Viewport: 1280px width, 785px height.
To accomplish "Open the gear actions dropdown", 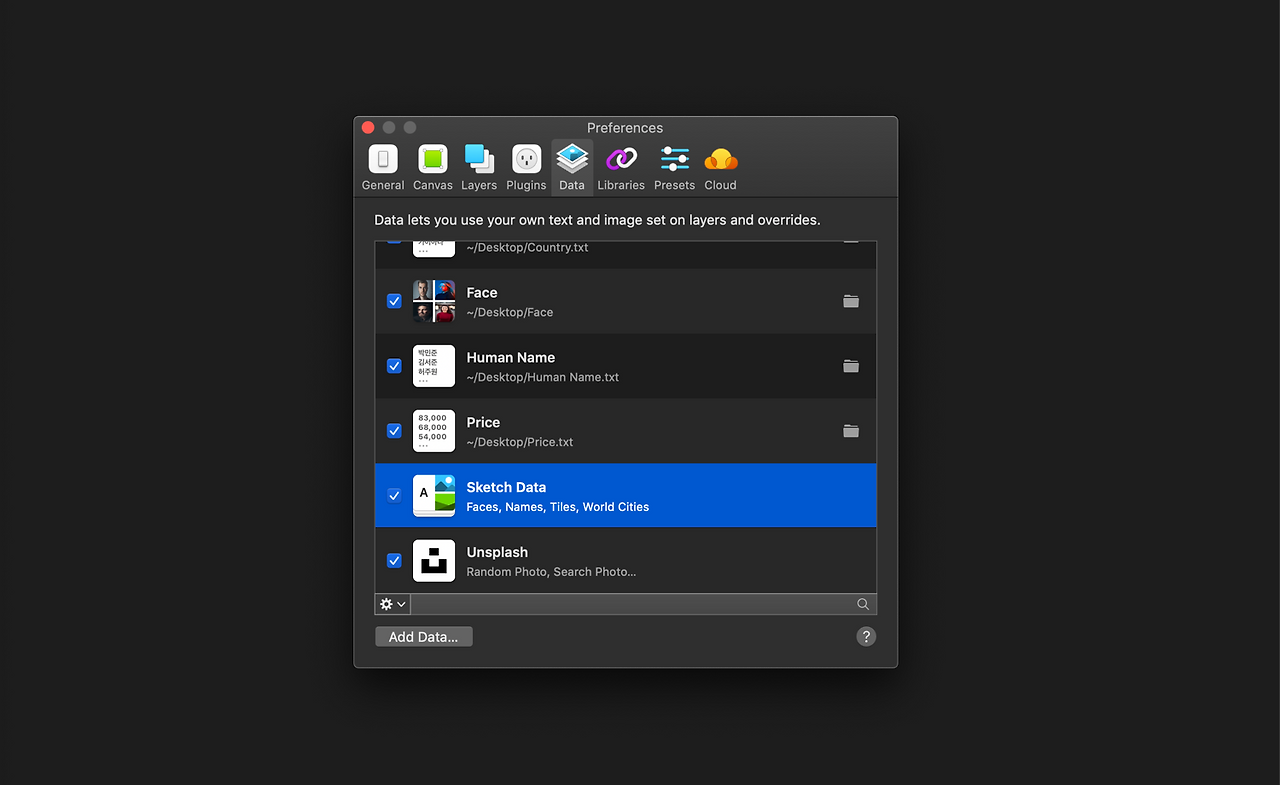I will point(391,604).
